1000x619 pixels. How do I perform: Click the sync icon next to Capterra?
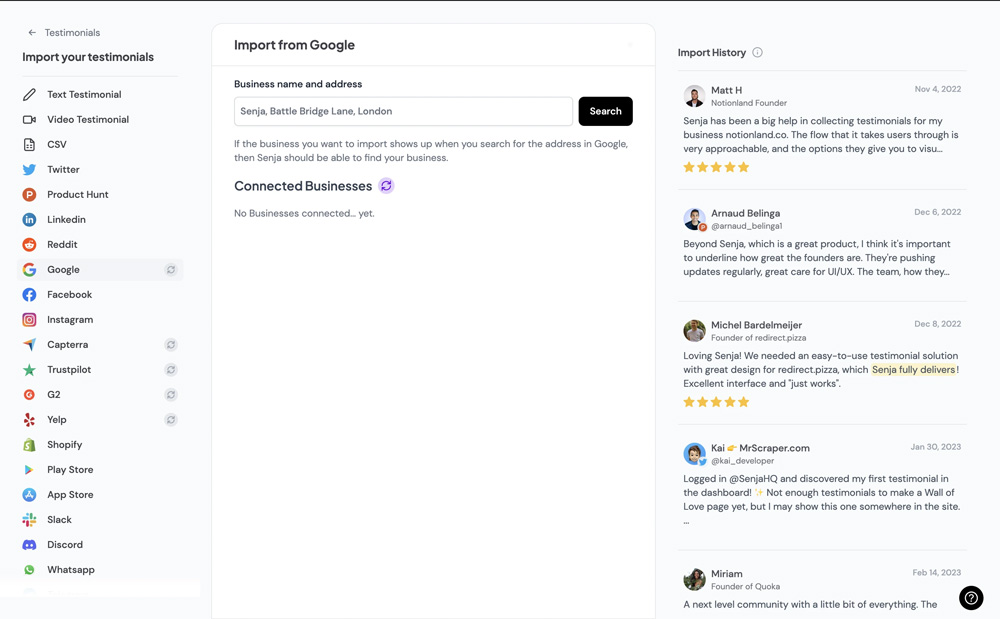click(x=171, y=345)
